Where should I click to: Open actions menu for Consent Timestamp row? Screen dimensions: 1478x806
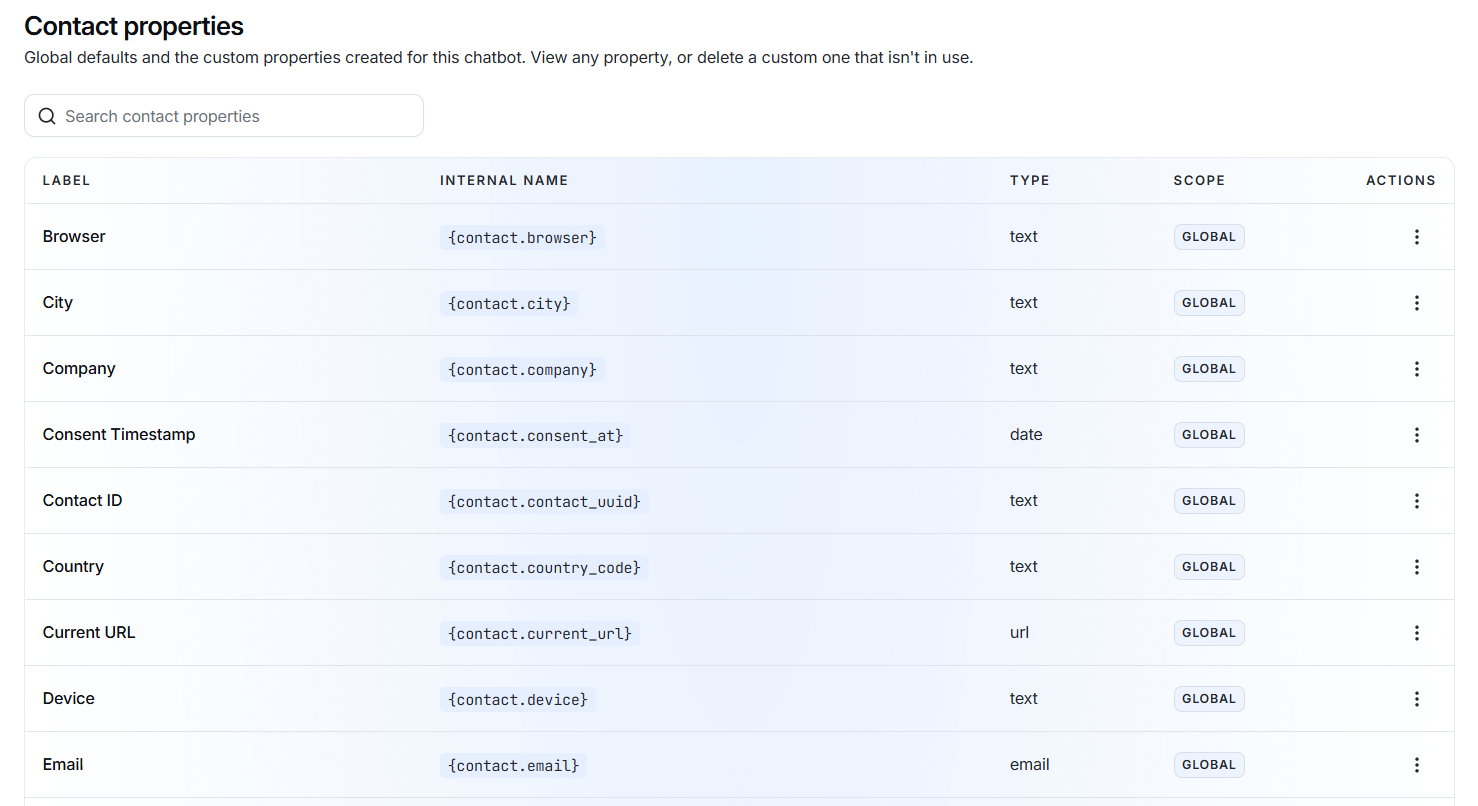pyautogui.click(x=1416, y=435)
